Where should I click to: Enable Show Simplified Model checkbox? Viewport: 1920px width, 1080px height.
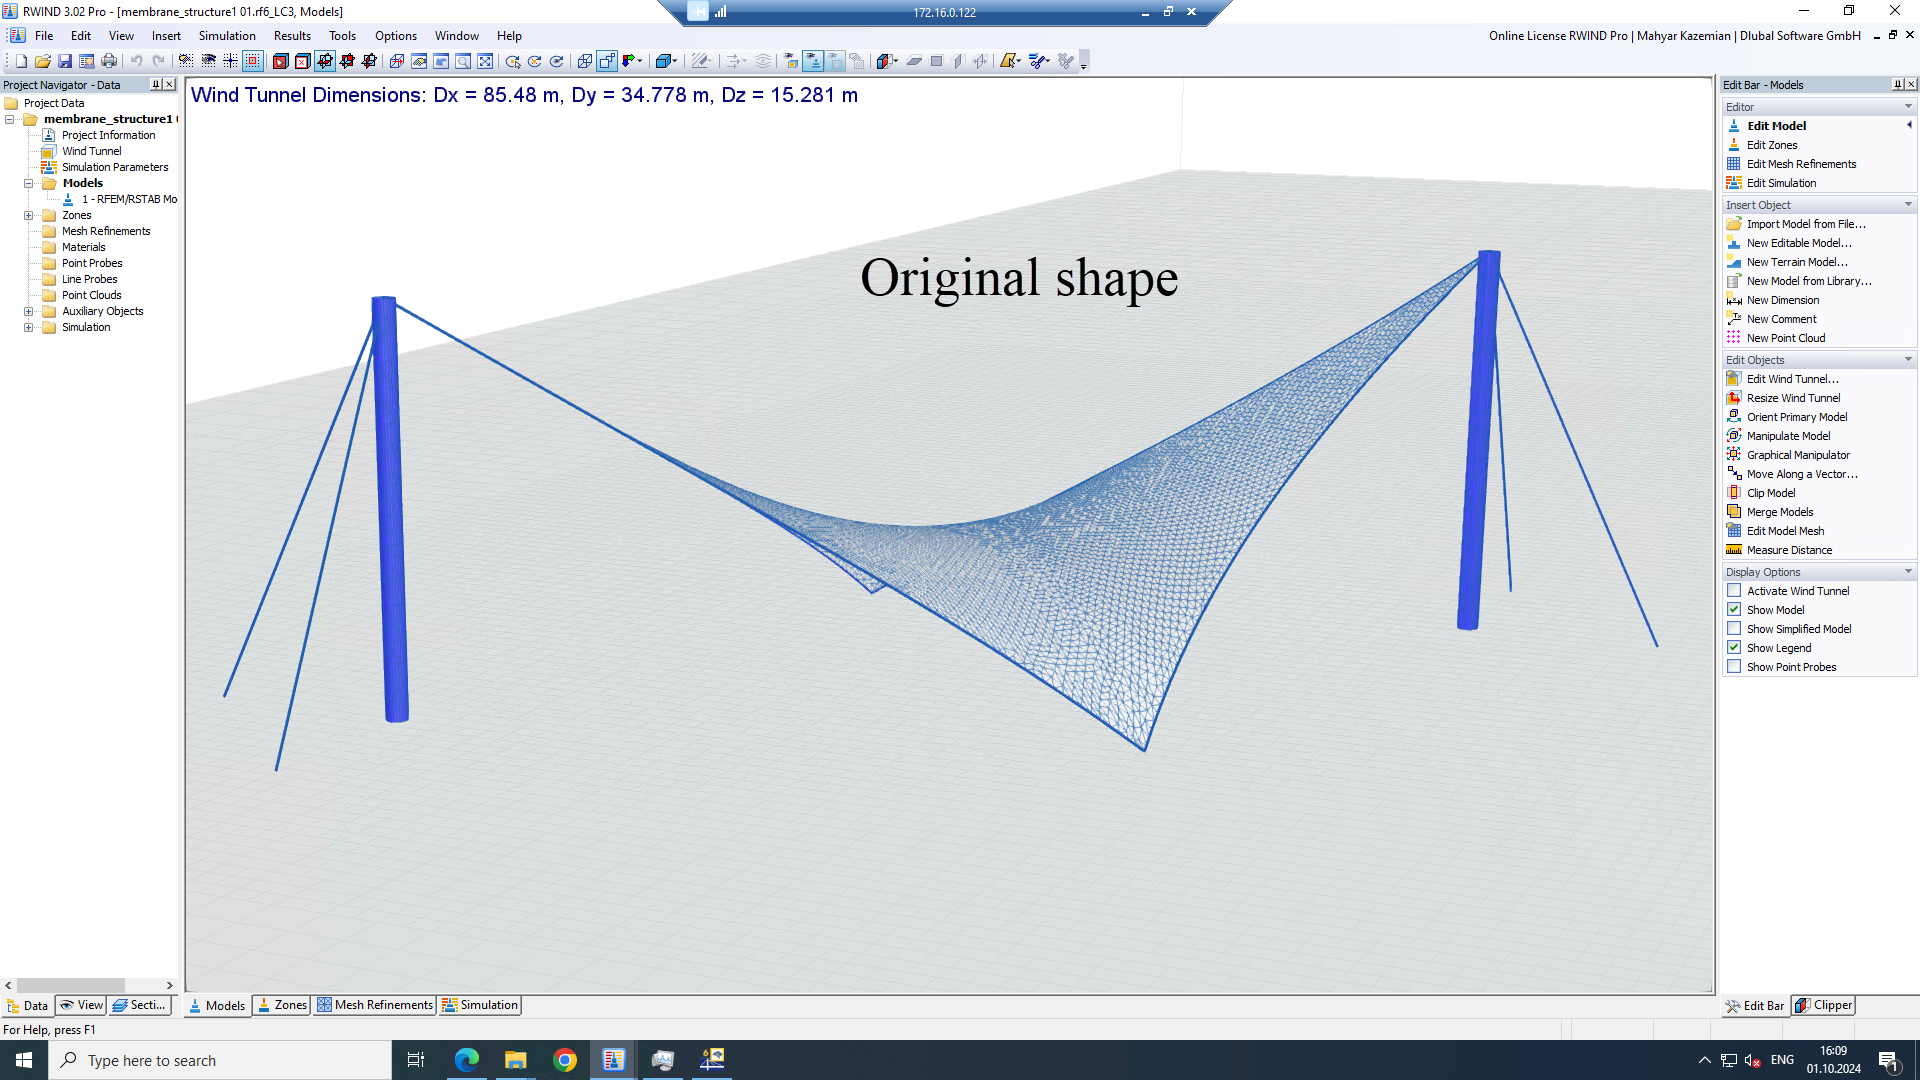tap(1734, 629)
